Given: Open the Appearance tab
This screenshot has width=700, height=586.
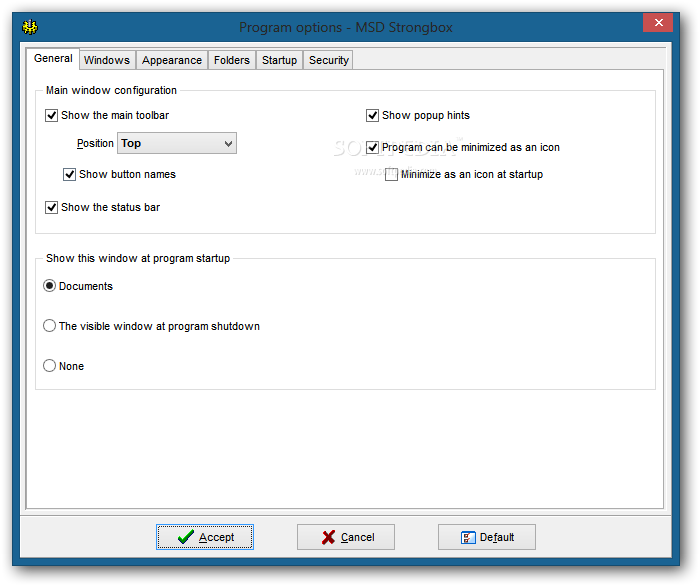Looking at the screenshot, I should pyautogui.click(x=172, y=60).
